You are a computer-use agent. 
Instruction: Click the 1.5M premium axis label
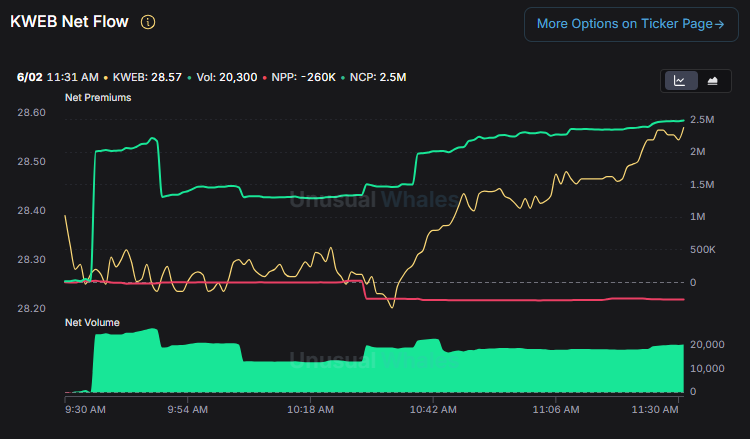pyautogui.click(x=702, y=185)
